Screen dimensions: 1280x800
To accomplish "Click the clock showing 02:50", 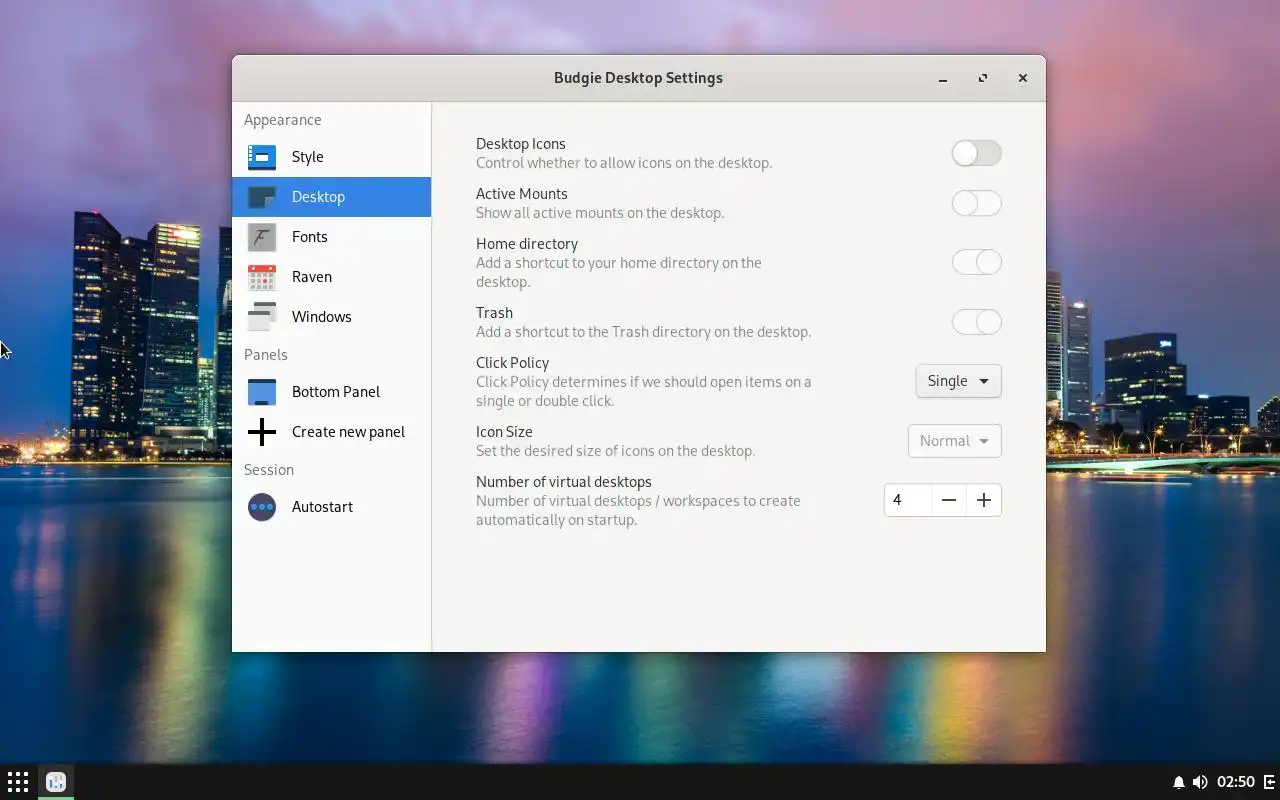I will point(1236,782).
